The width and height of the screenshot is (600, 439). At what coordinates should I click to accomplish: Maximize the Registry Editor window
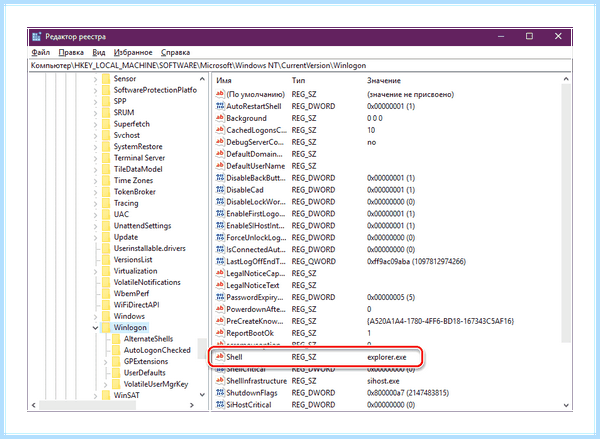[x=529, y=36]
